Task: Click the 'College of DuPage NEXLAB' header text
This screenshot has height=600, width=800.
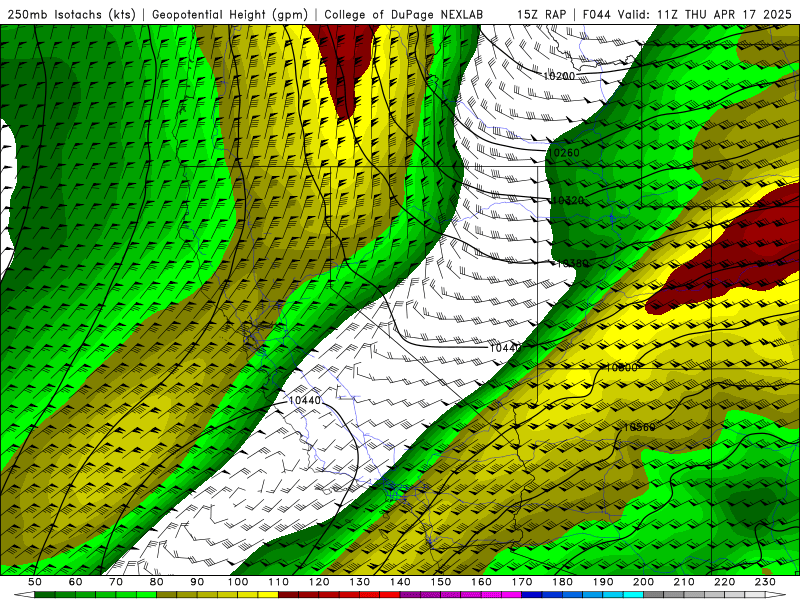Action: pos(404,14)
